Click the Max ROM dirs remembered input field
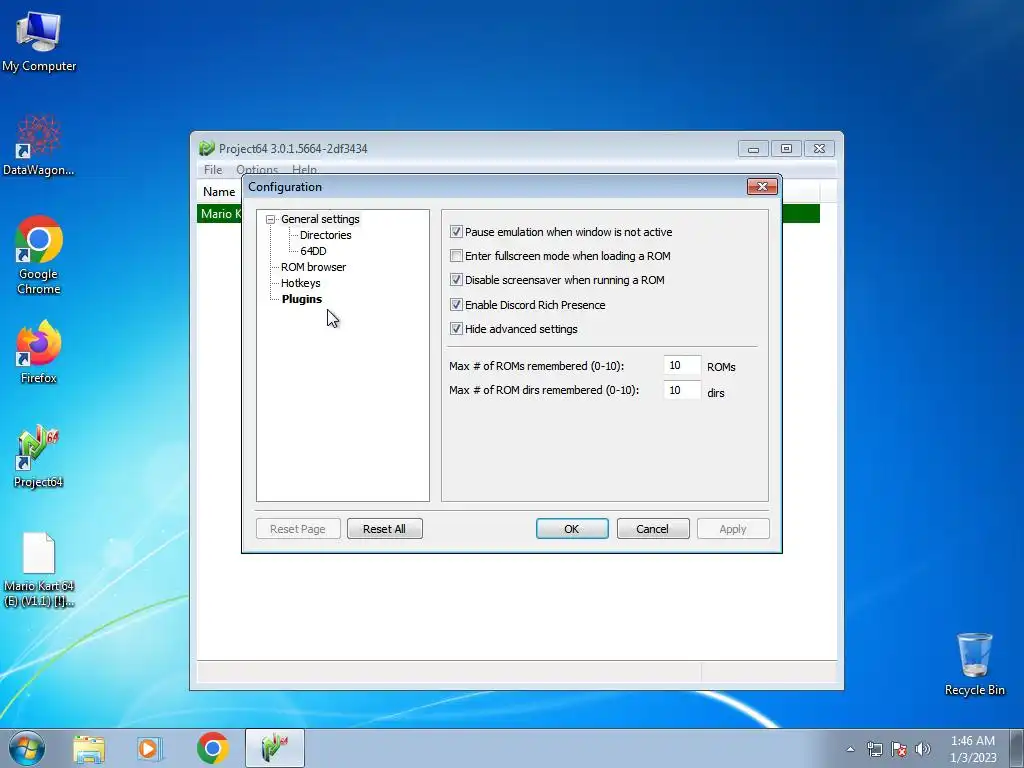 click(x=682, y=391)
